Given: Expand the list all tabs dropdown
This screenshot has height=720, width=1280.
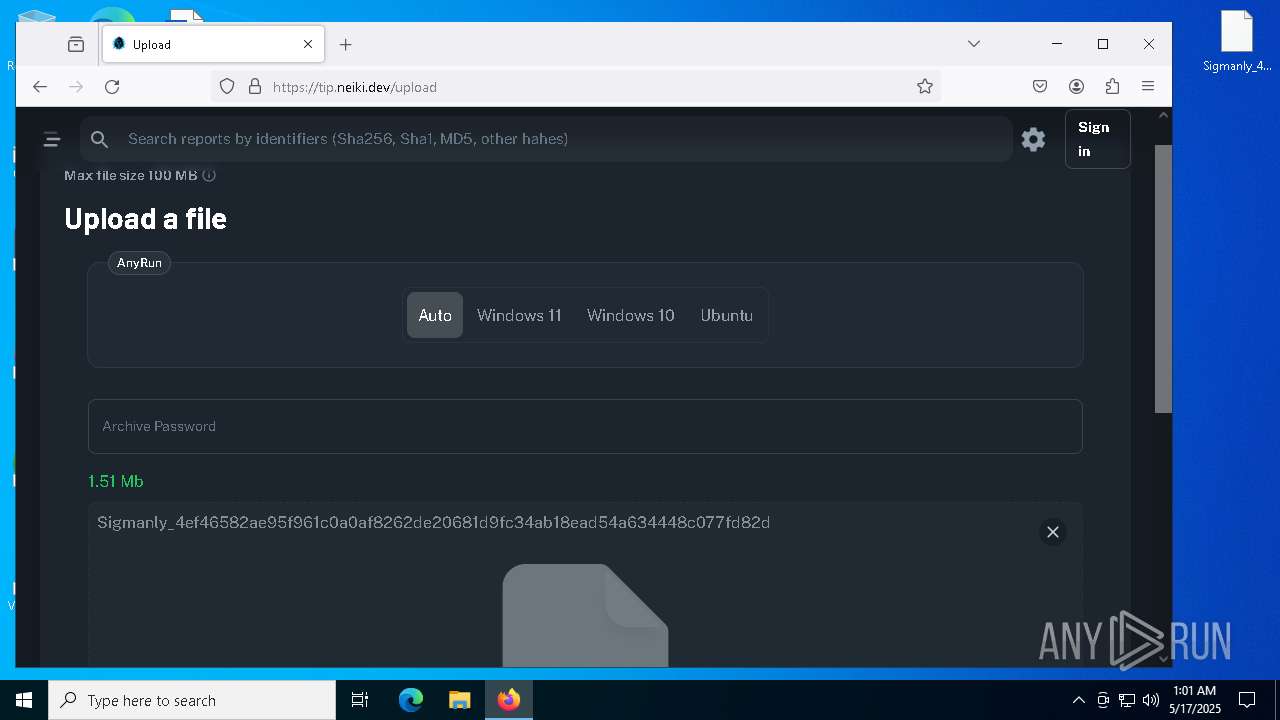Looking at the screenshot, I should [973, 44].
